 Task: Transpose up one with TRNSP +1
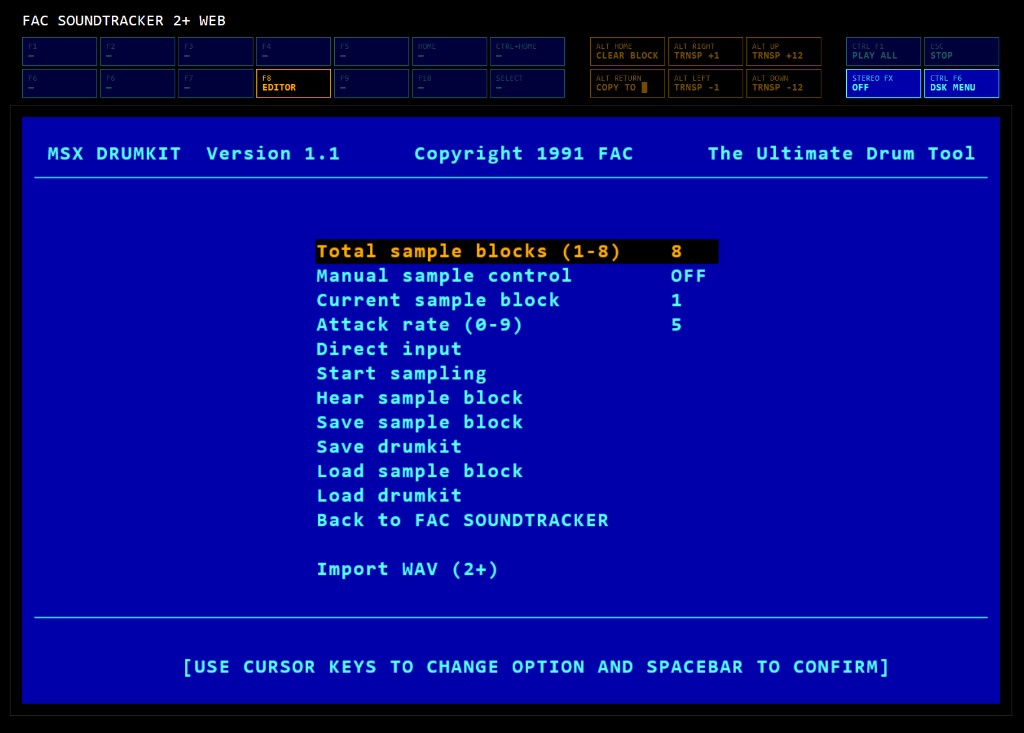point(705,52)
